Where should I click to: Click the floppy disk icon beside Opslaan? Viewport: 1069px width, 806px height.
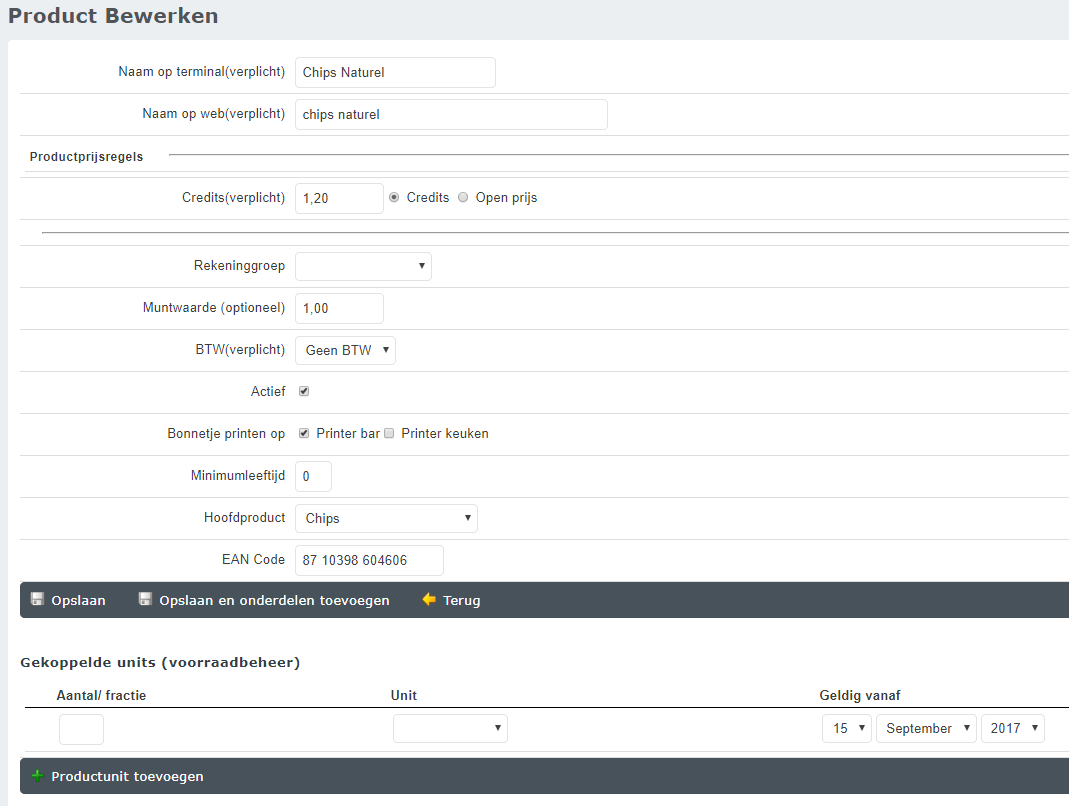click(37, 600)
